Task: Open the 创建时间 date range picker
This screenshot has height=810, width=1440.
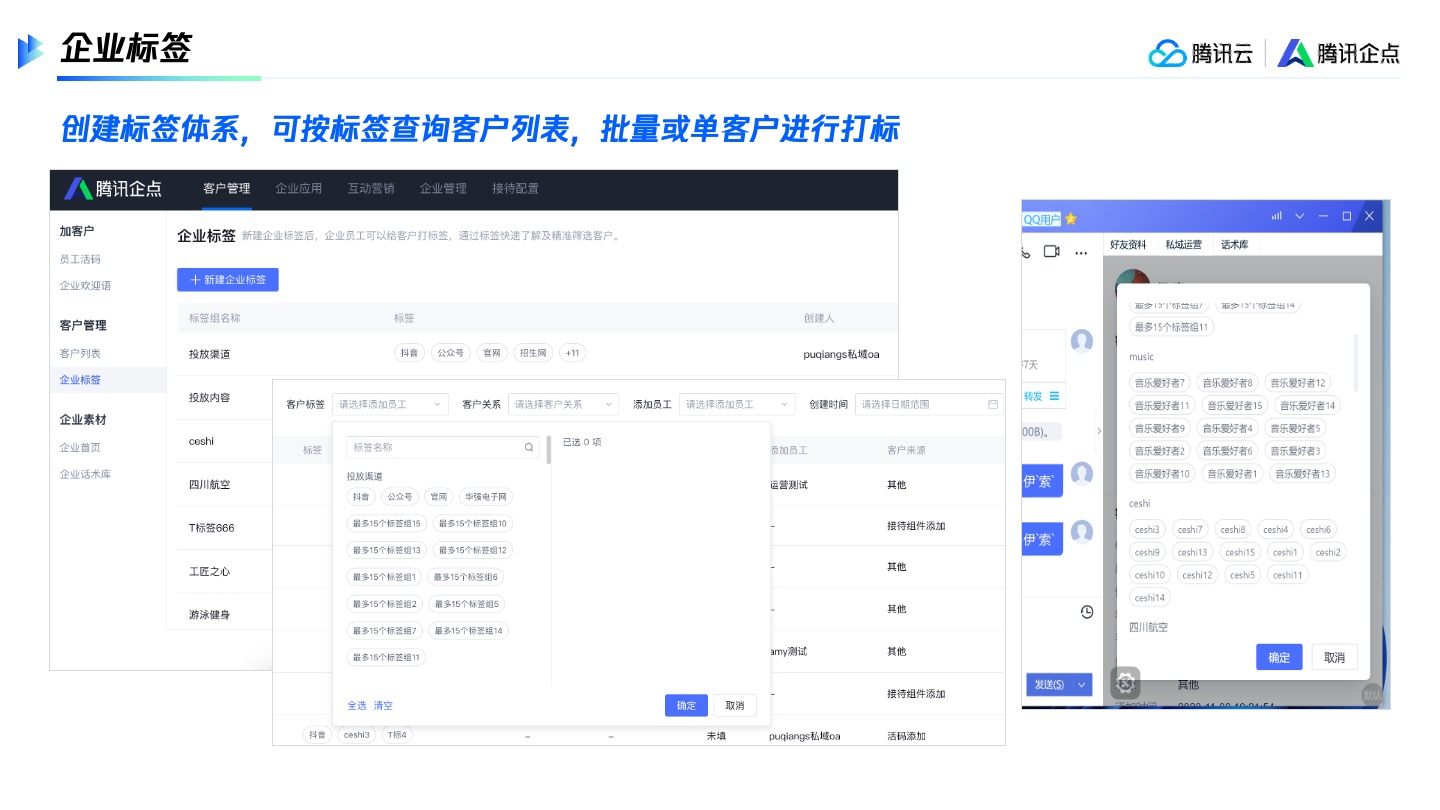Action: (930, 404)
